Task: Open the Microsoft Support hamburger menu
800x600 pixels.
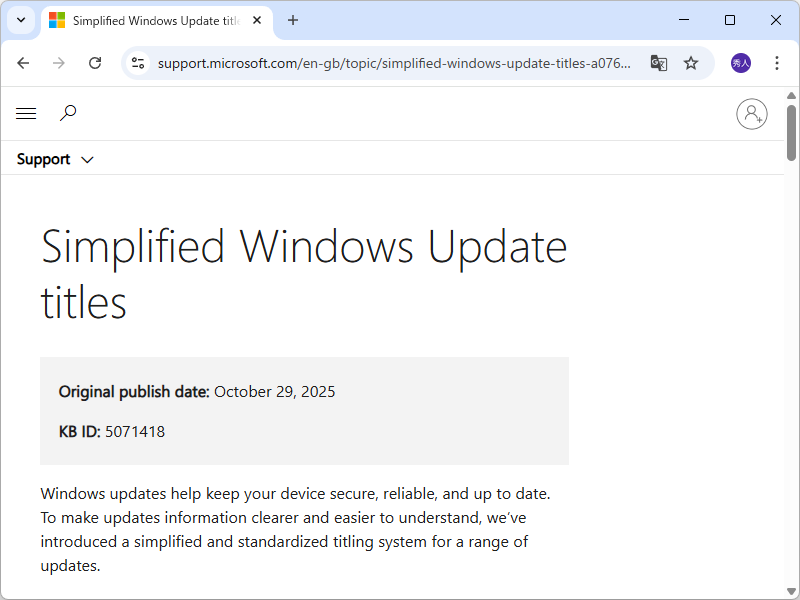Action: click(26, 113)
